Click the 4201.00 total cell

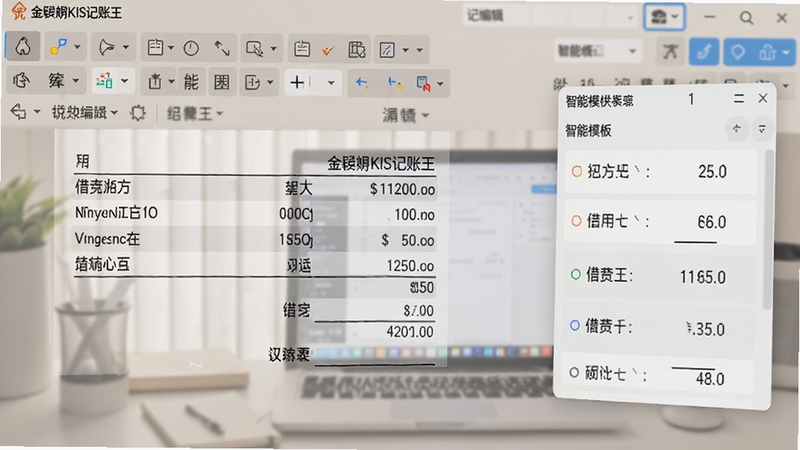tap(410, 332)
